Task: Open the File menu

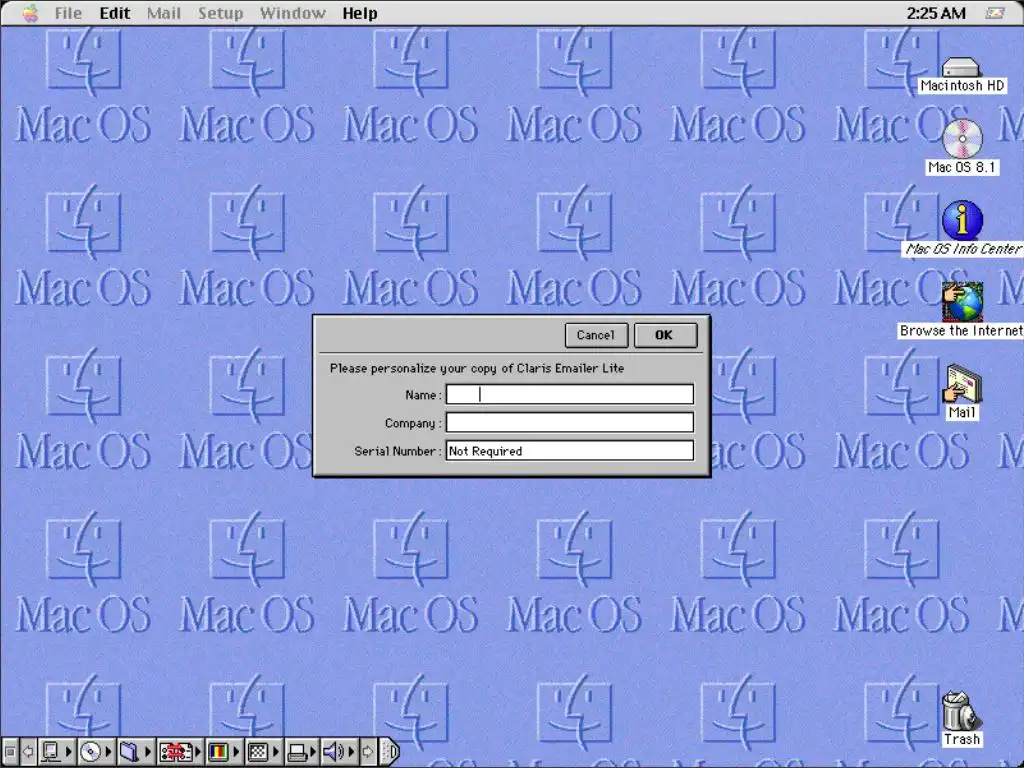Action: tap(68, 13)
